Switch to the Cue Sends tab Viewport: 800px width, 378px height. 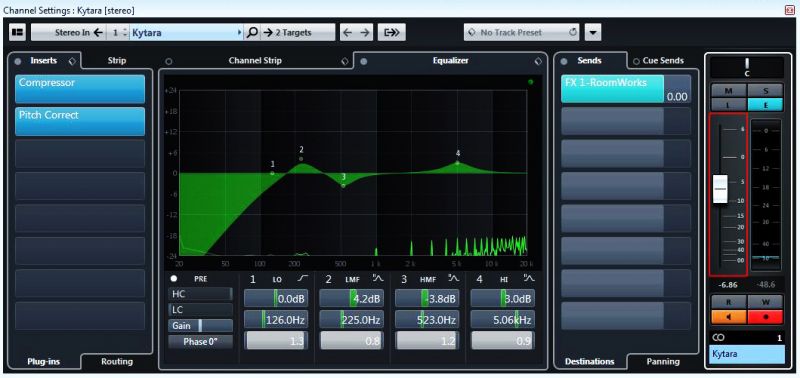pos(663,61)
